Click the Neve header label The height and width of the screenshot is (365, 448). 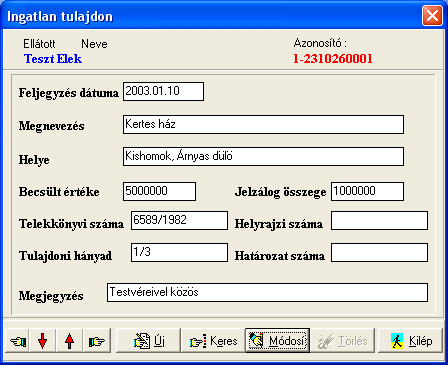coord(94,44)
